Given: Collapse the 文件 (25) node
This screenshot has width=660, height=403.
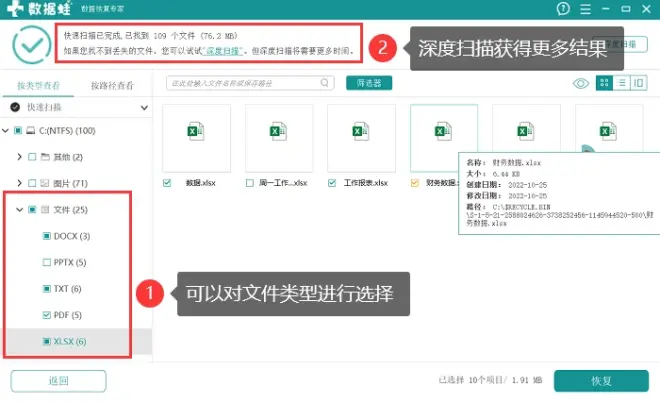Looking at the screenshot, I should [x=19, y=209].
